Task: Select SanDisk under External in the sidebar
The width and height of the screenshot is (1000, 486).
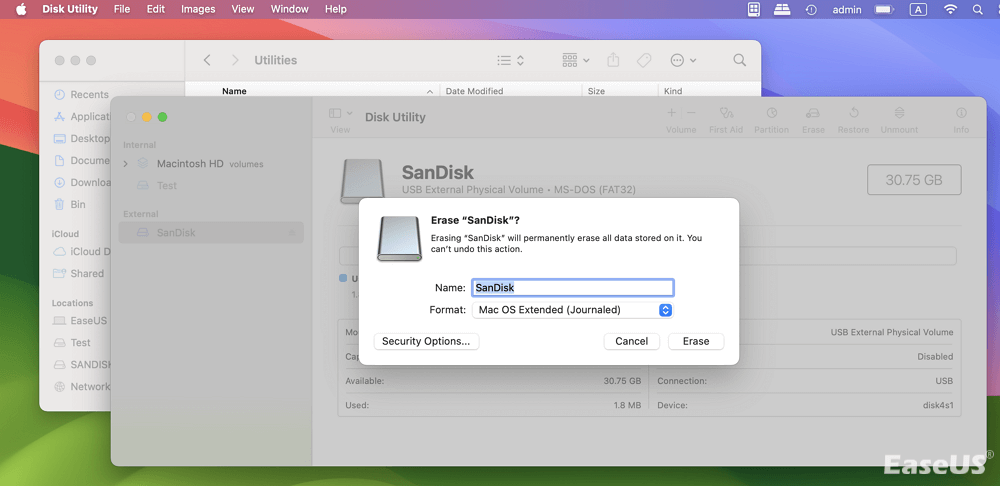Action: (211, 233)
